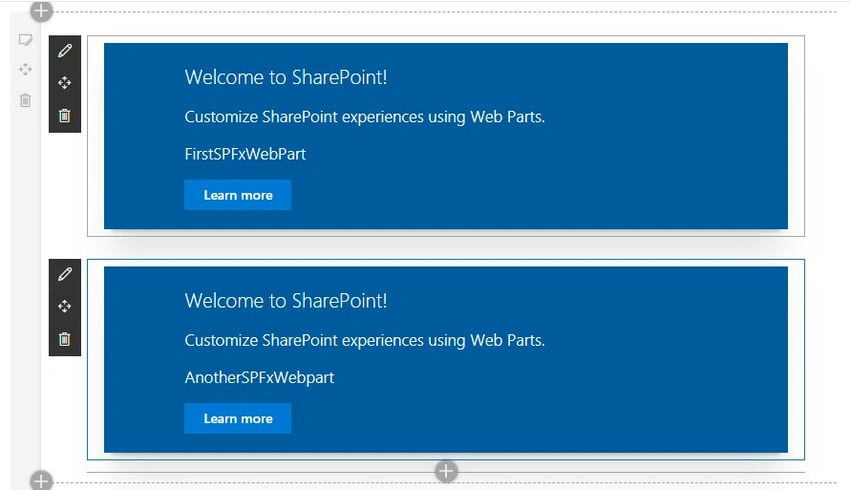This screenshot has width=850, height=490.
Task: Select move icon for FirstSPFxWebPart web part
Action: [65, 83]
